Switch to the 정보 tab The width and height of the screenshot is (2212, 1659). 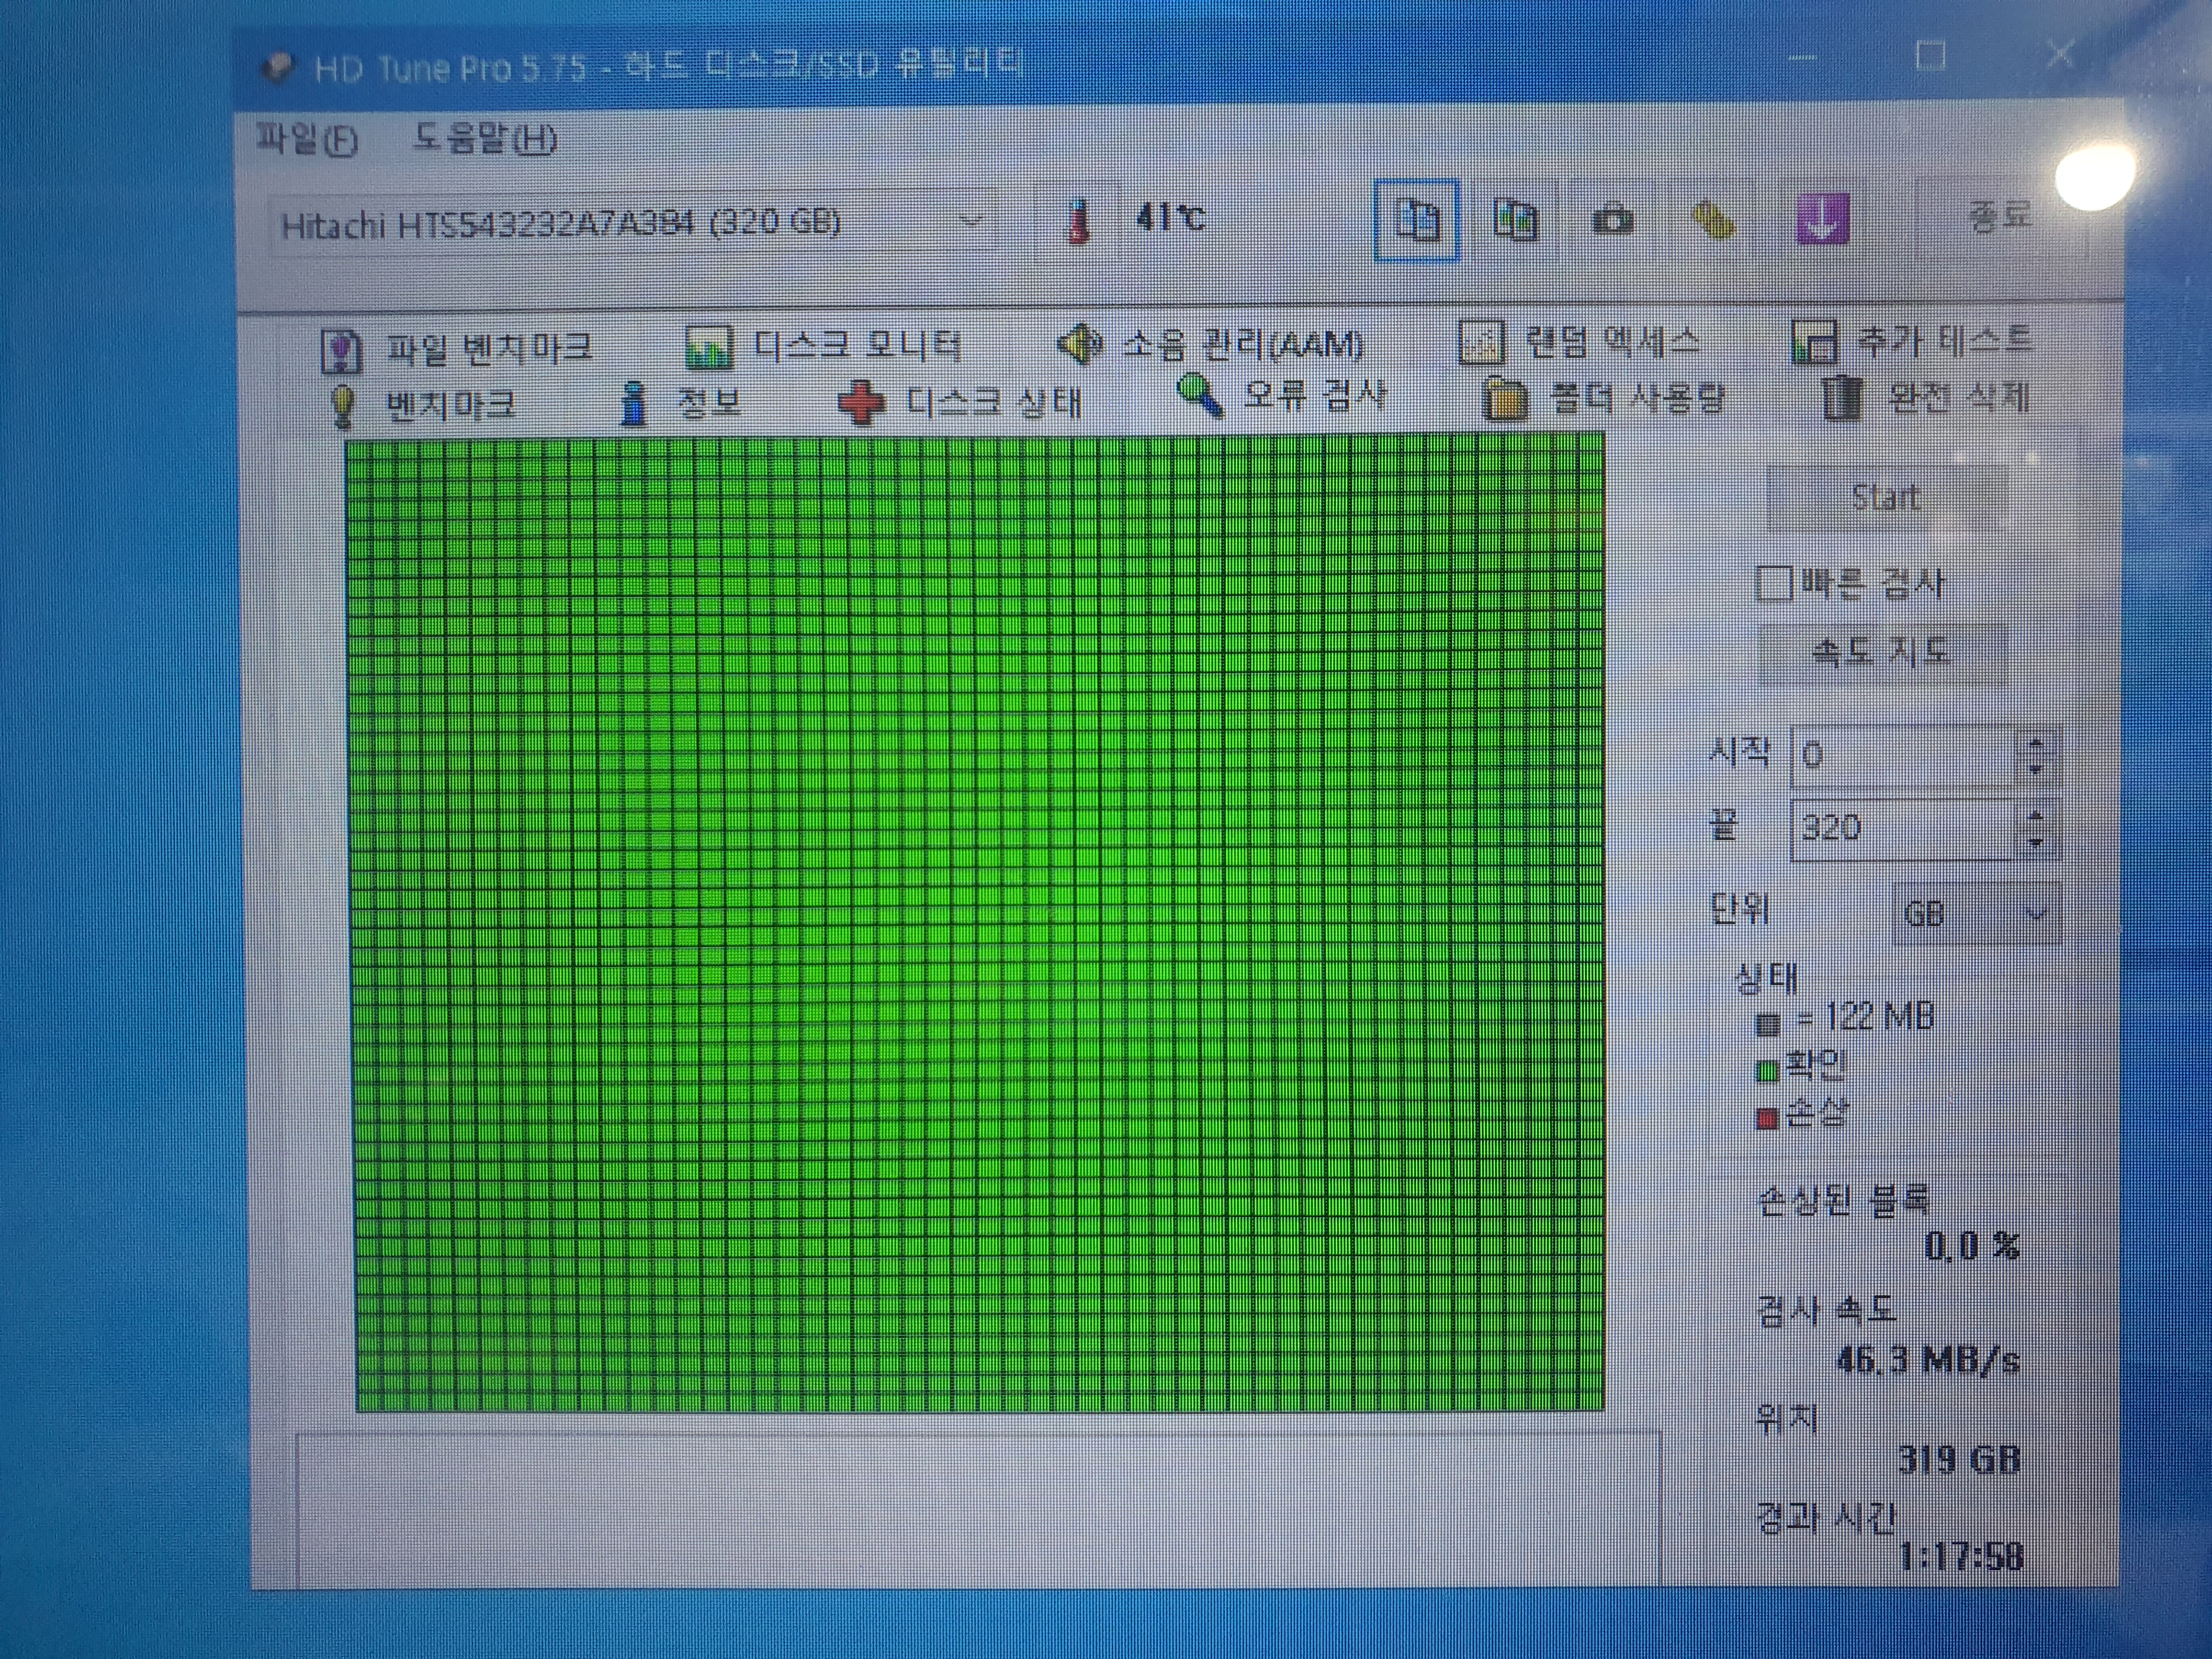pyautogui.click(x=680, y=404)
